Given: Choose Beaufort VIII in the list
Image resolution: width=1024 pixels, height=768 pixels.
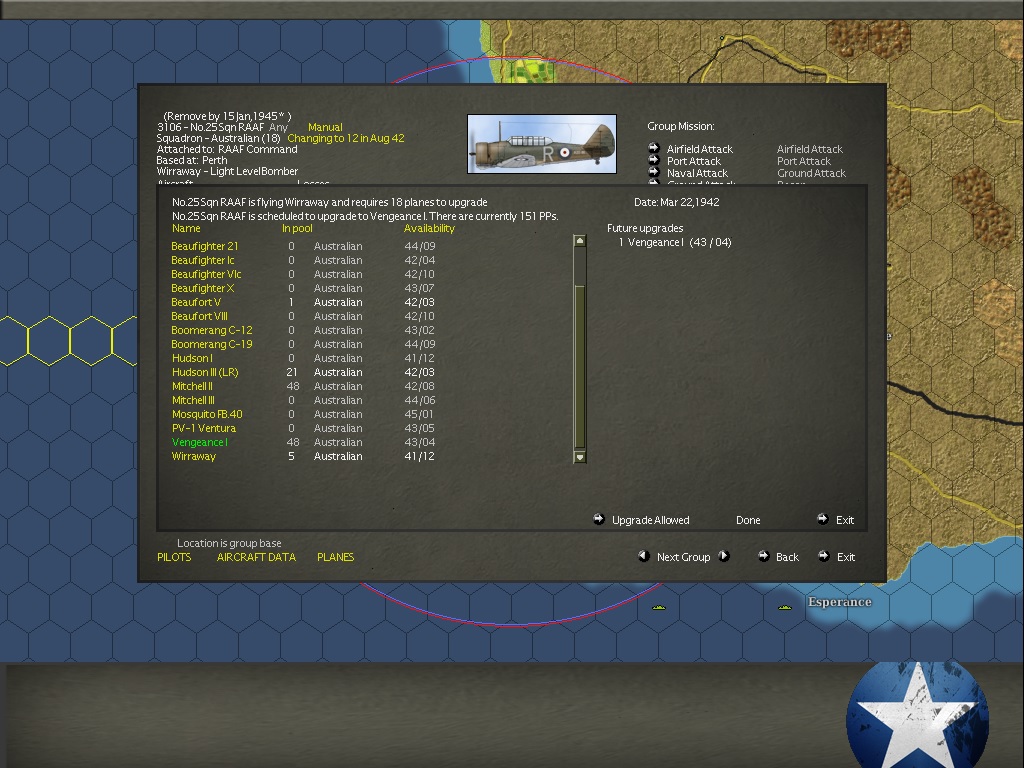Looking at the screenshot, I should tap(199, 316).
